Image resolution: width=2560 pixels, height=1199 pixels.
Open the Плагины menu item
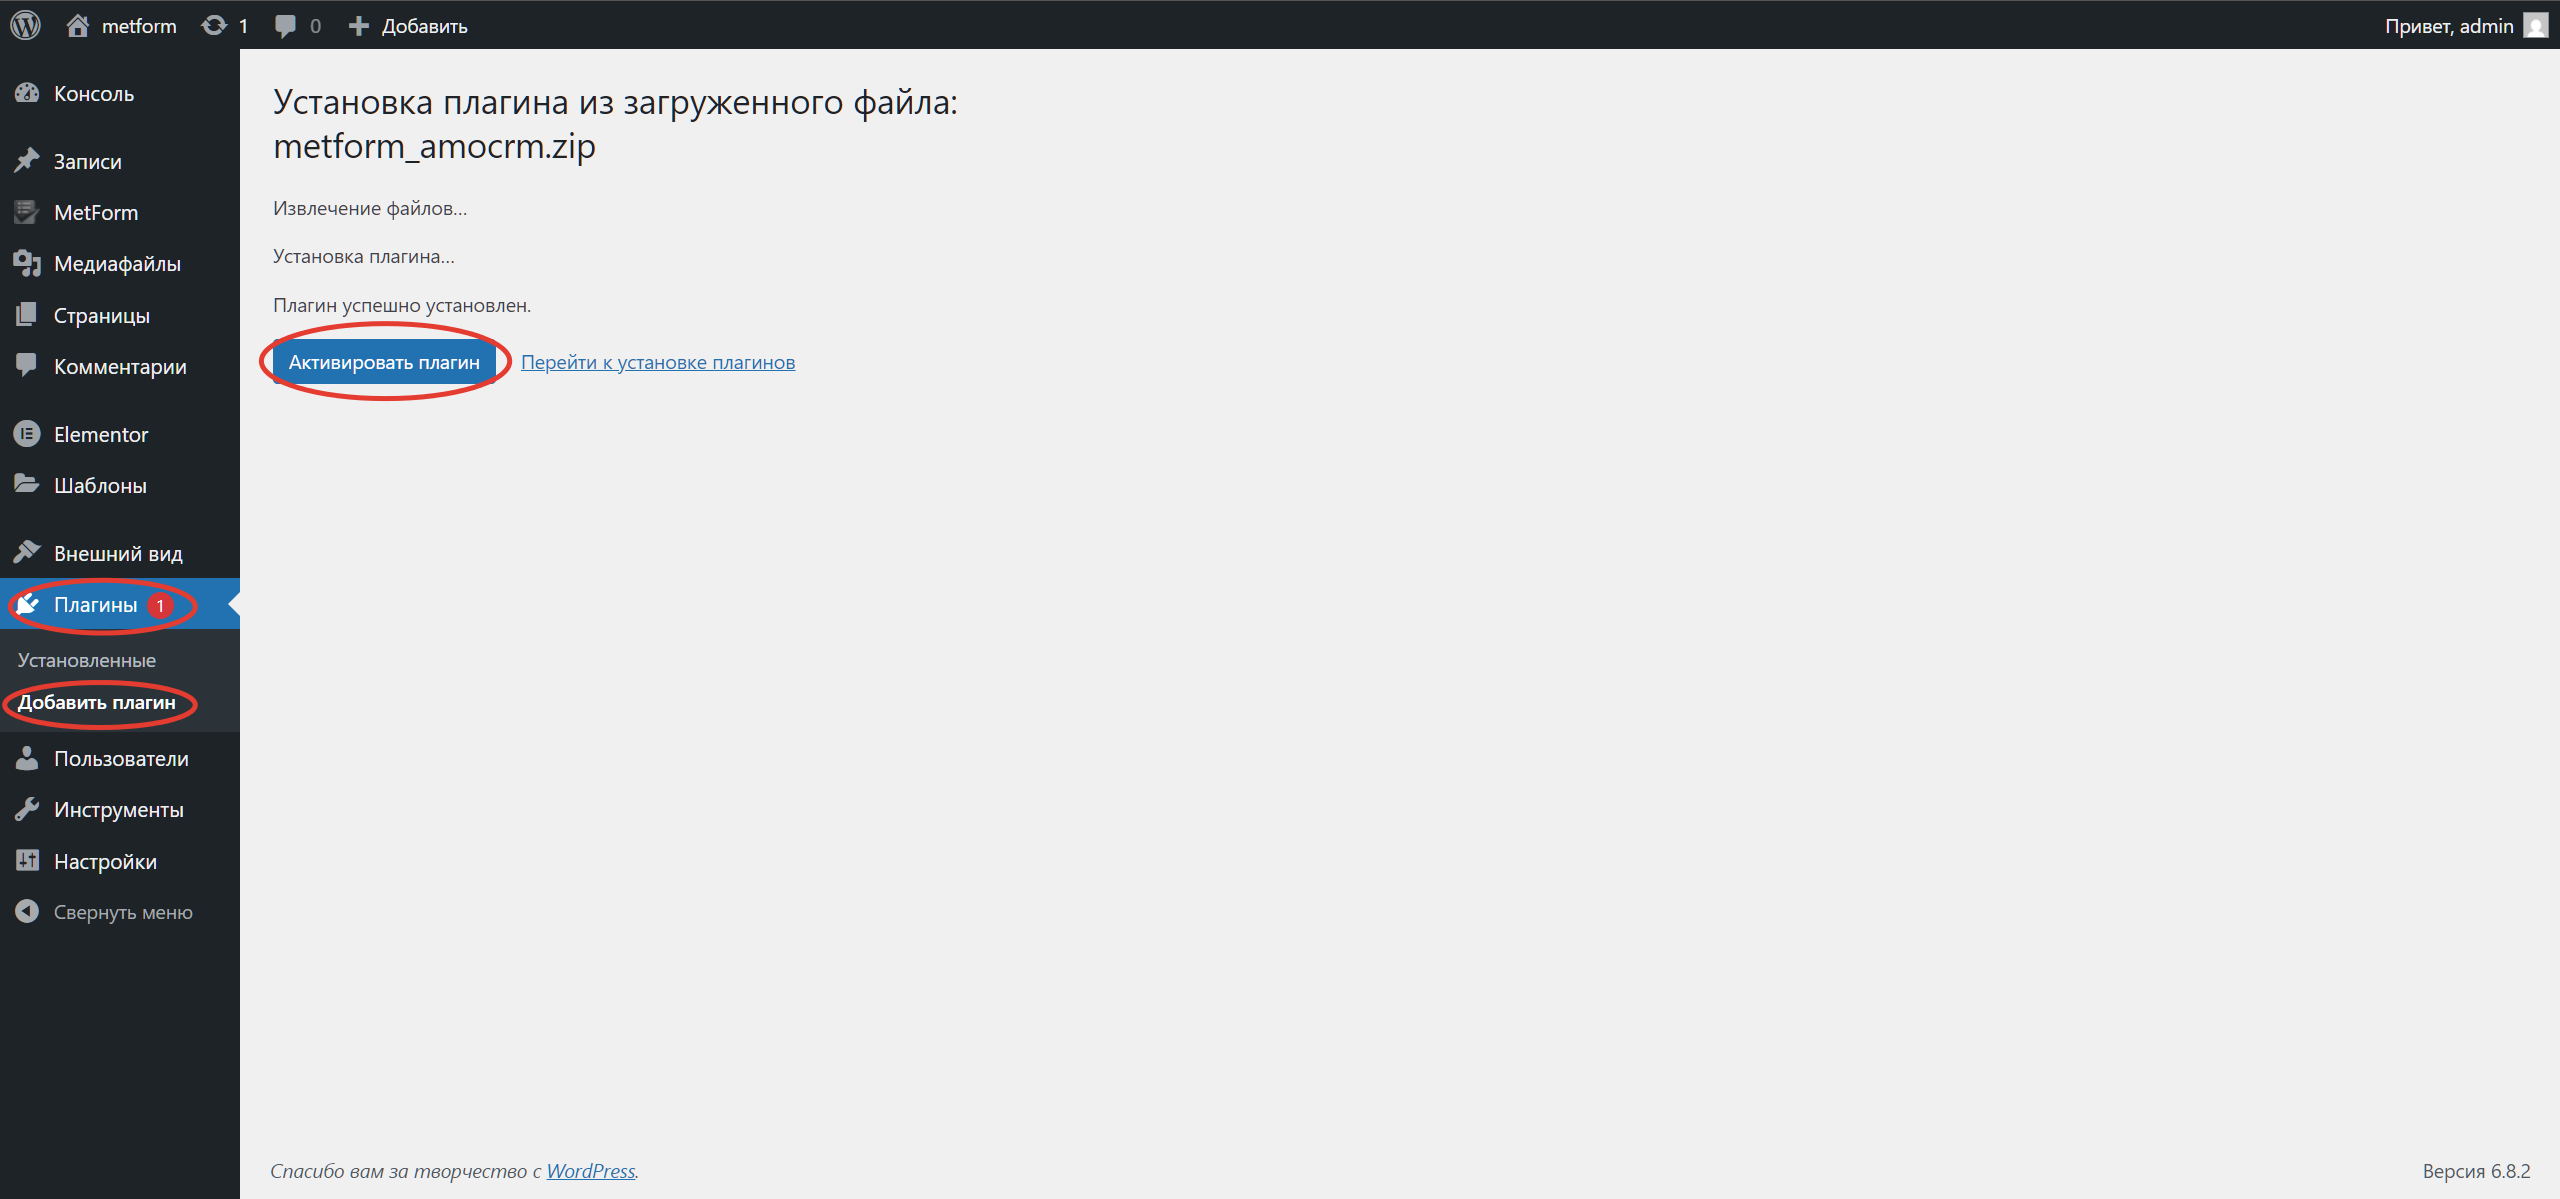120,604
